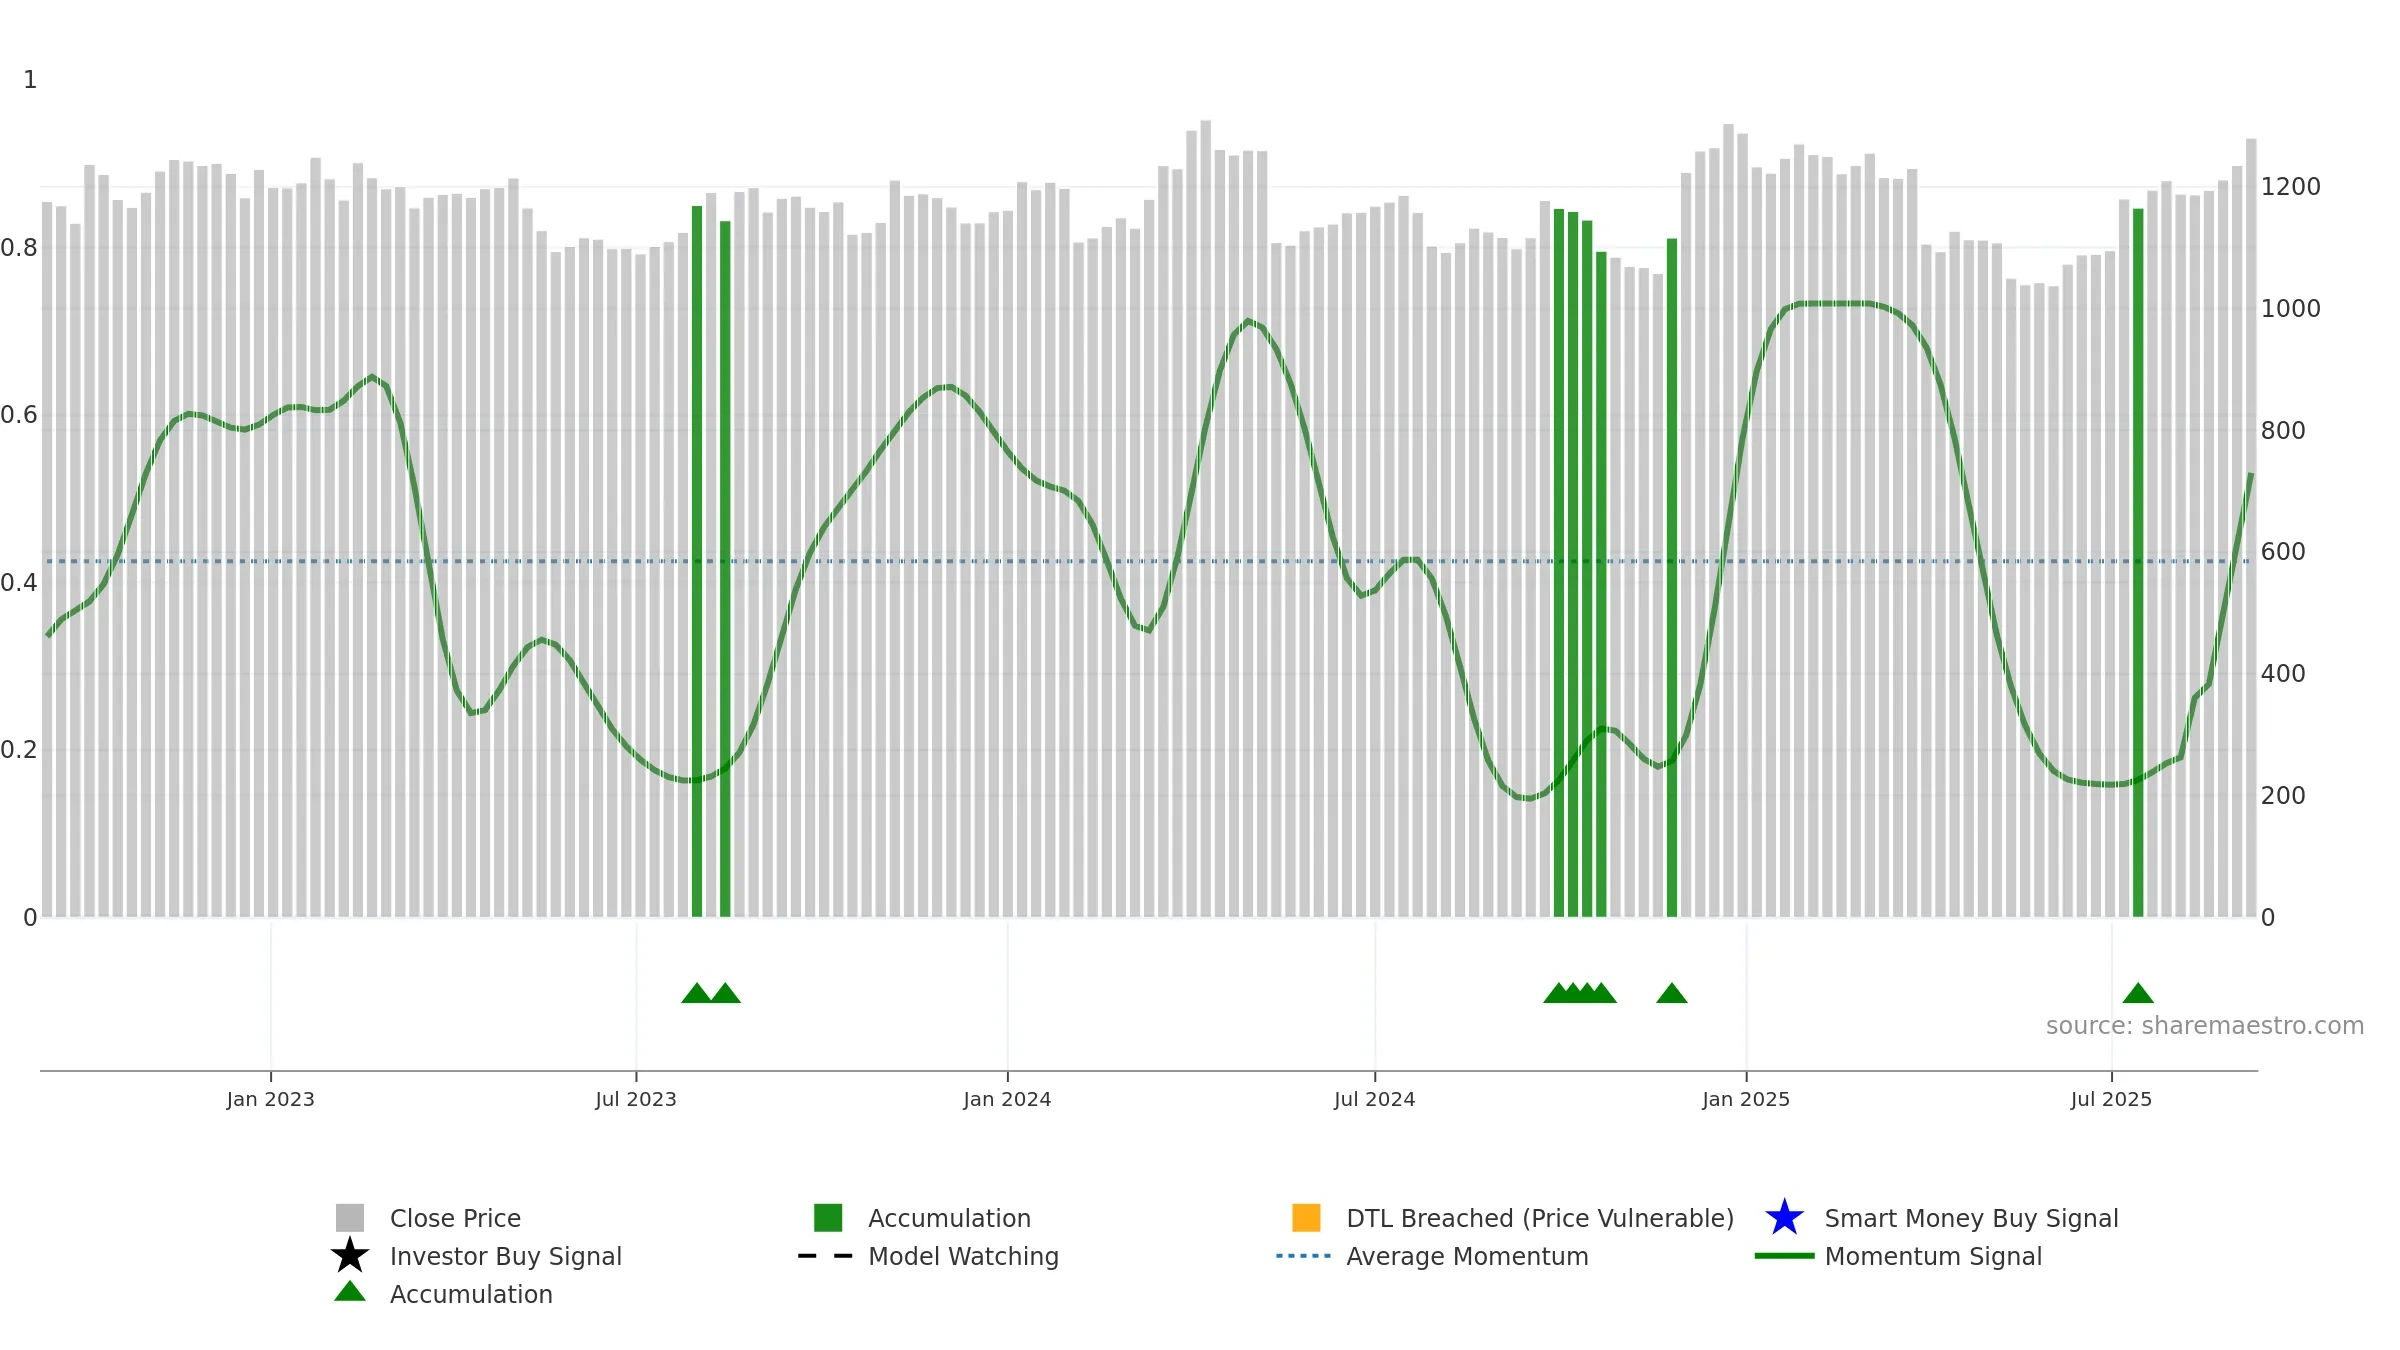
Task: Select the gray Close Price legend swatch
Action: (350, 1217)
